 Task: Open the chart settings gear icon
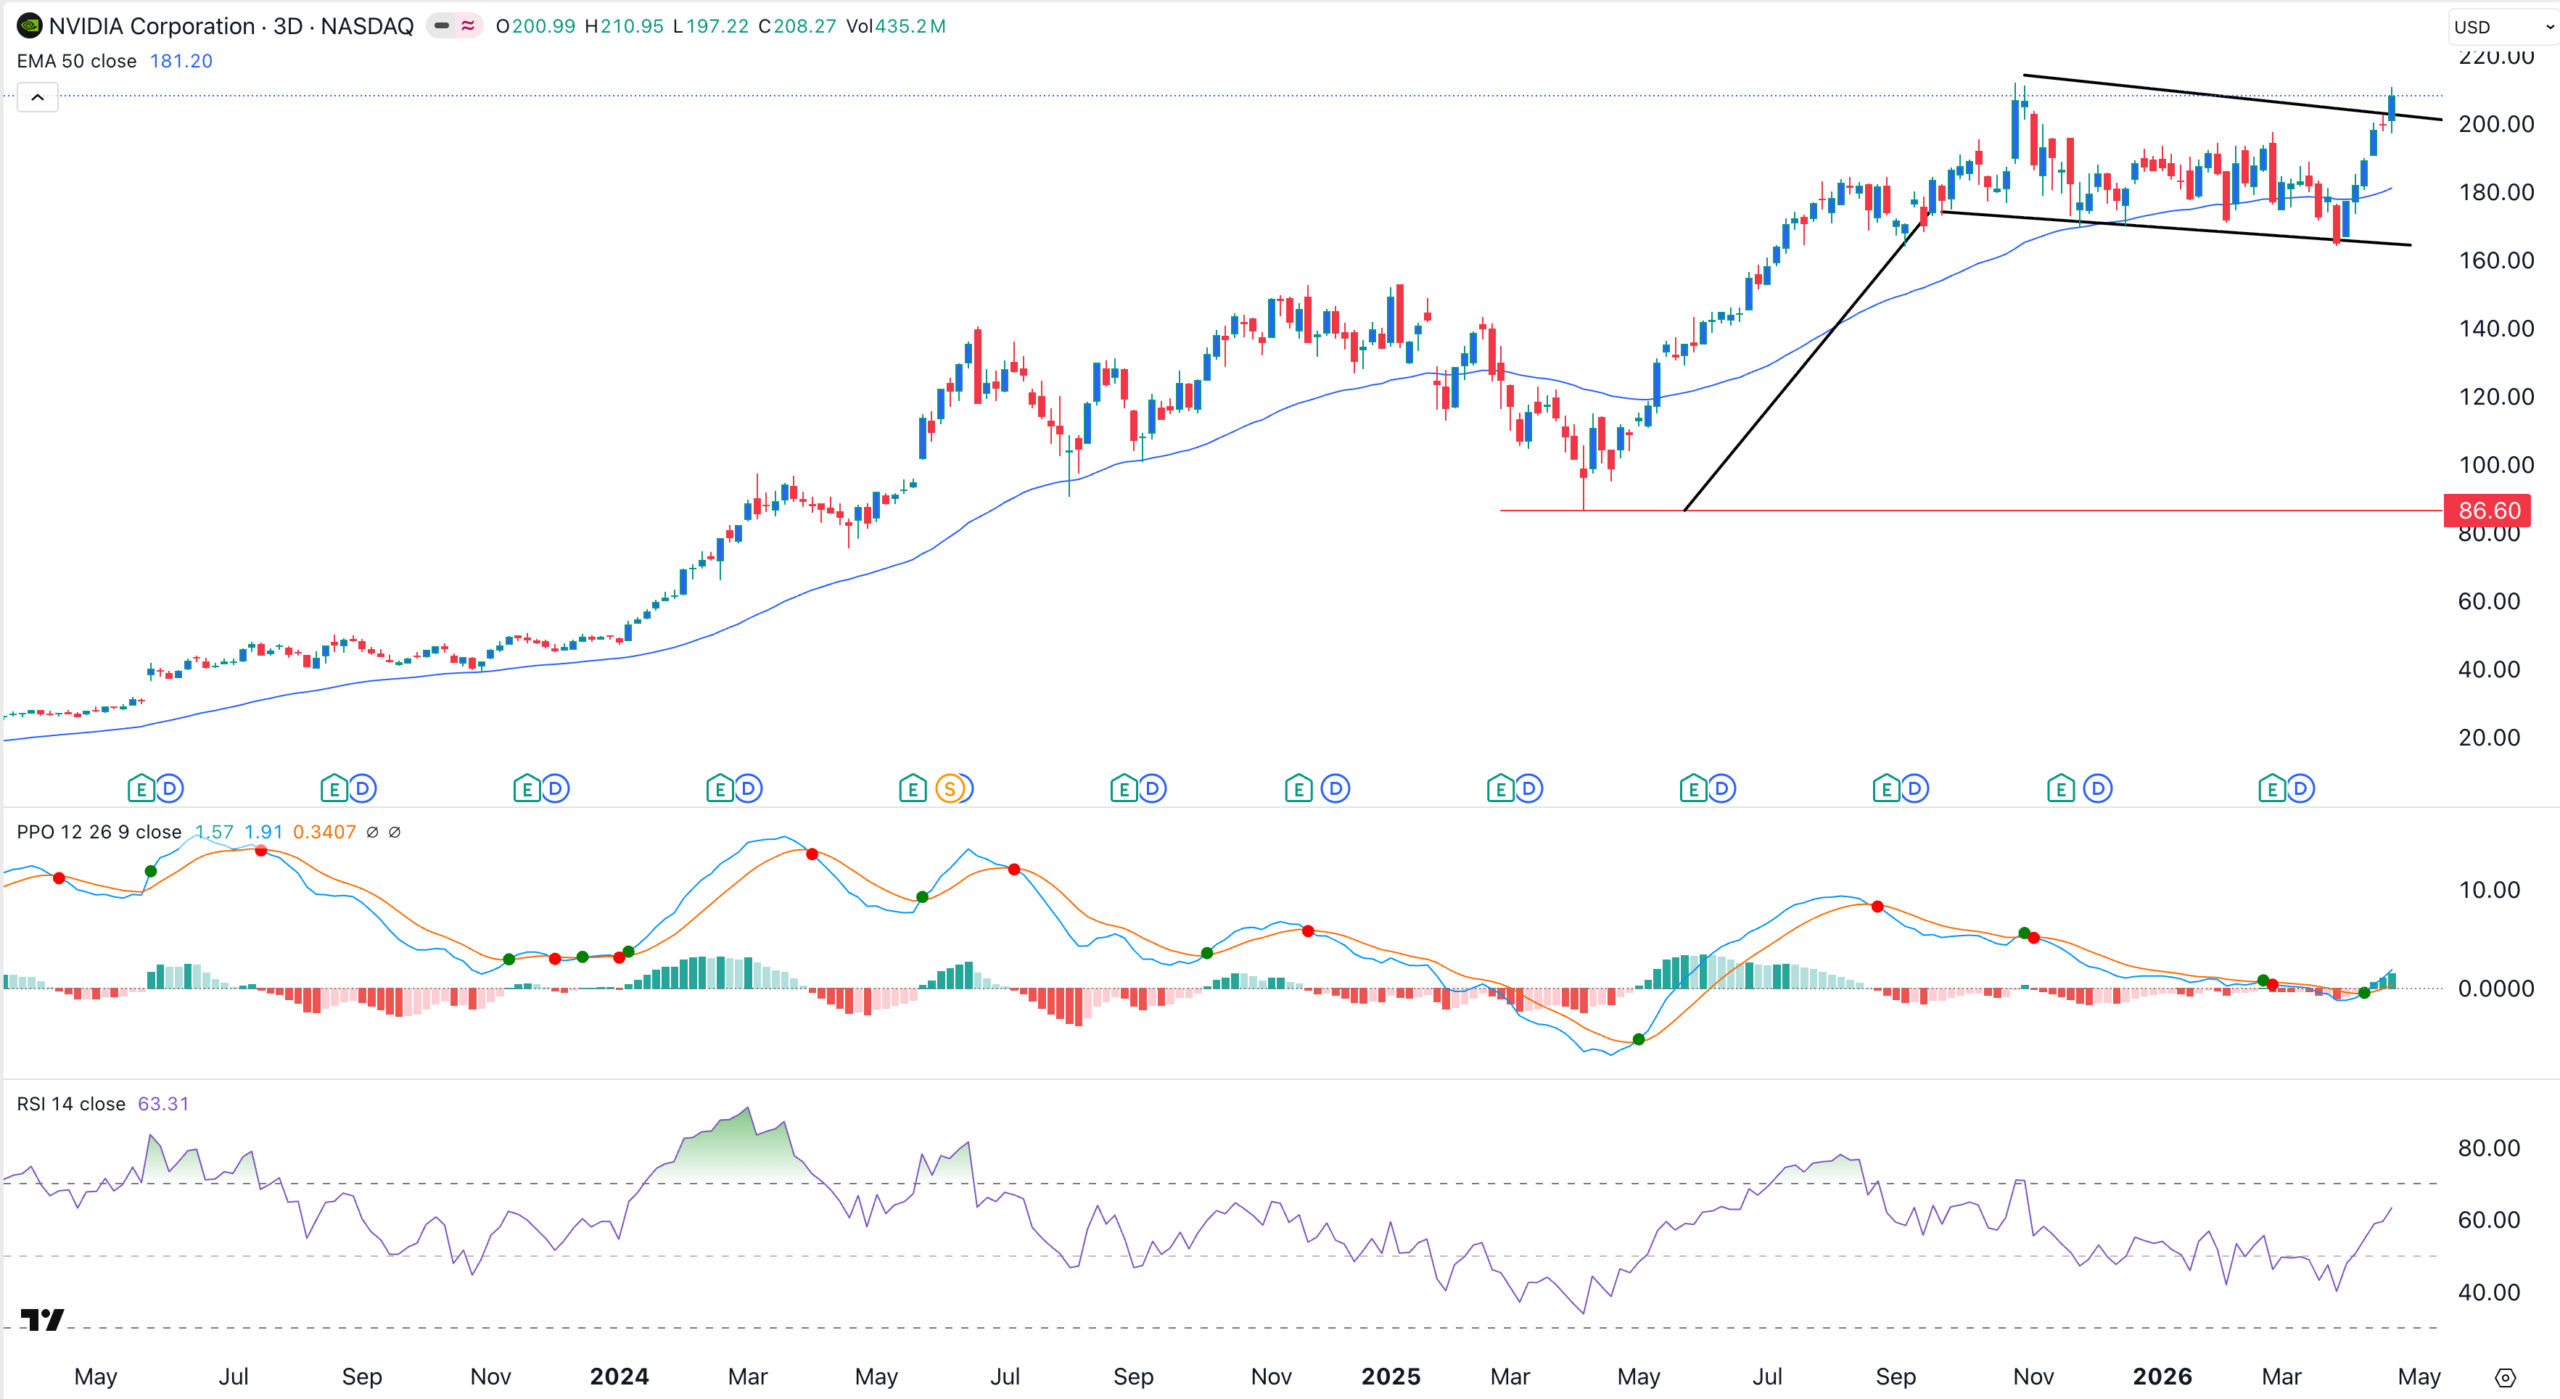(2504, 1377)
